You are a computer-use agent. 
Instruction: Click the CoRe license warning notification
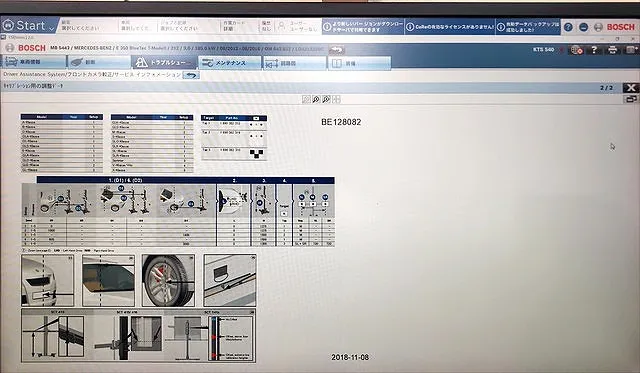click(x=450, y=27)
